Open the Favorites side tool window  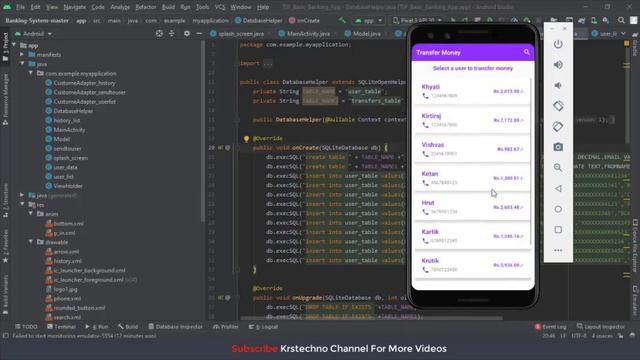coord(5,245)
